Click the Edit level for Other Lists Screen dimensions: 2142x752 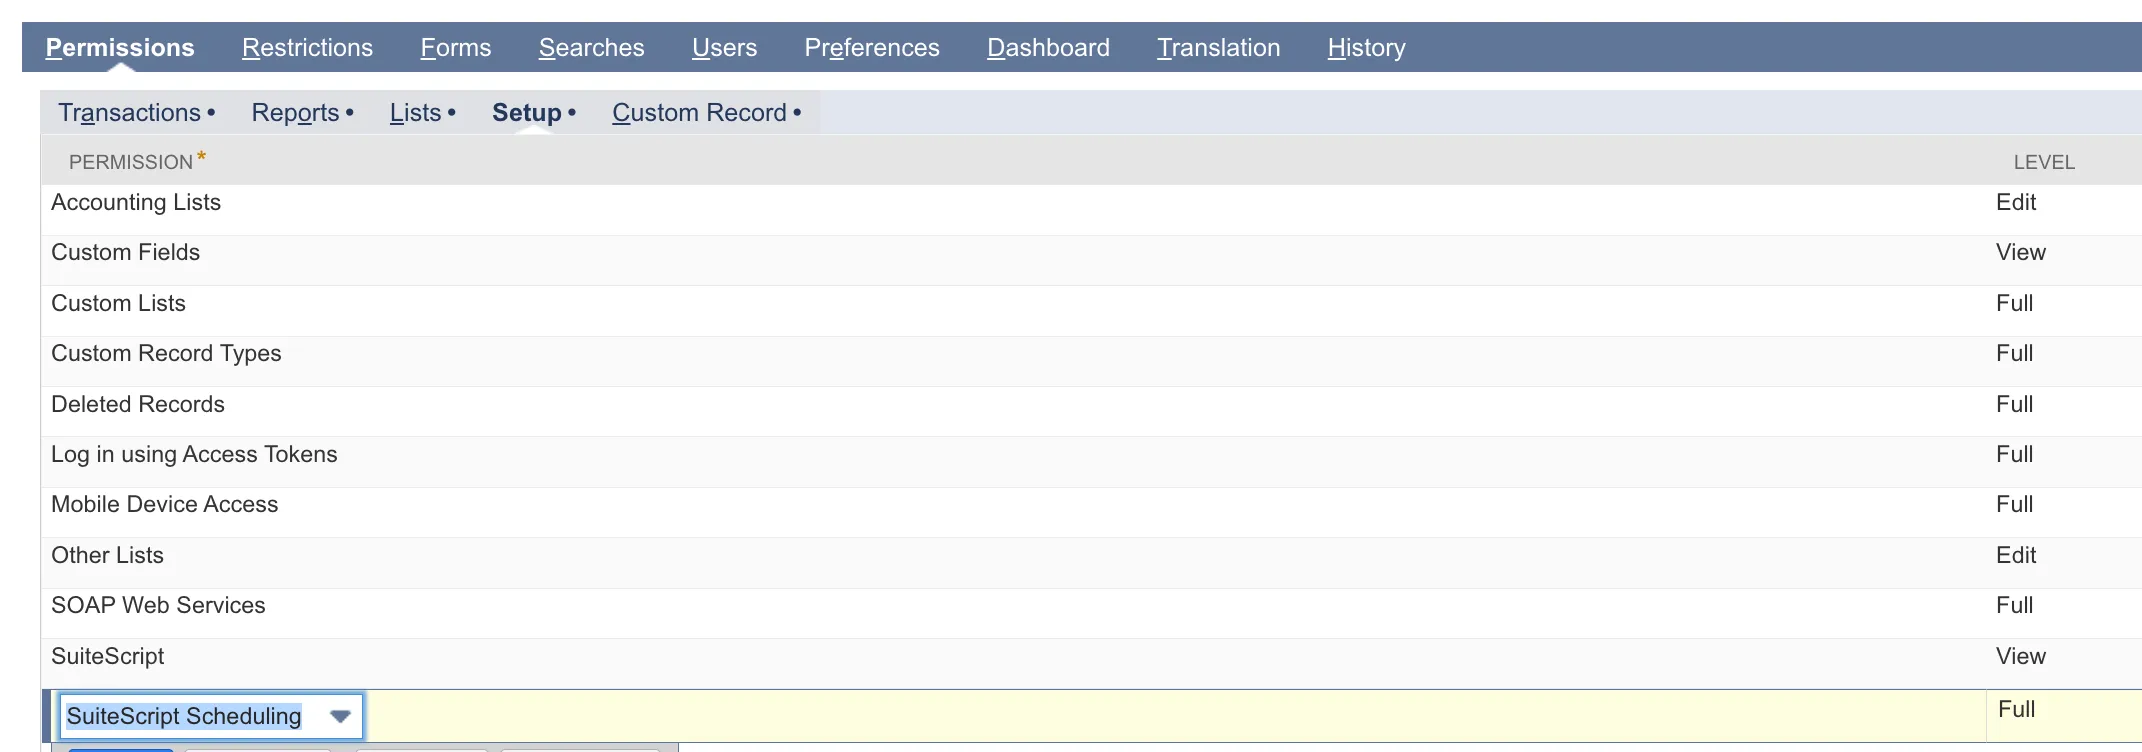coord(2016,555)
